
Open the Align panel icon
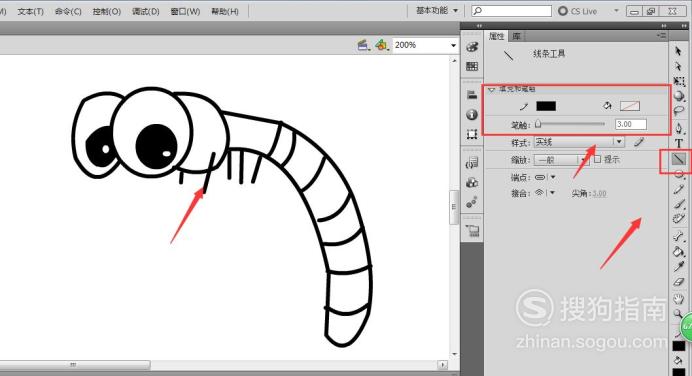[472, 95]
